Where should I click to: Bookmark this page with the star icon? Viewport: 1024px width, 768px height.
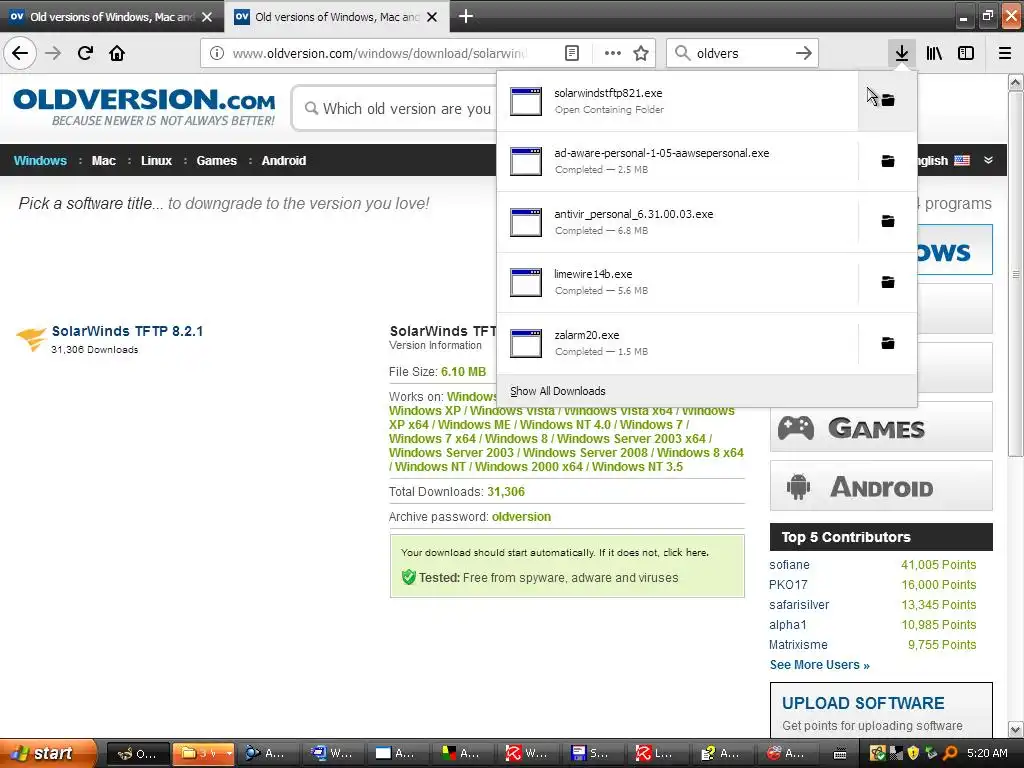coord(641,53)
